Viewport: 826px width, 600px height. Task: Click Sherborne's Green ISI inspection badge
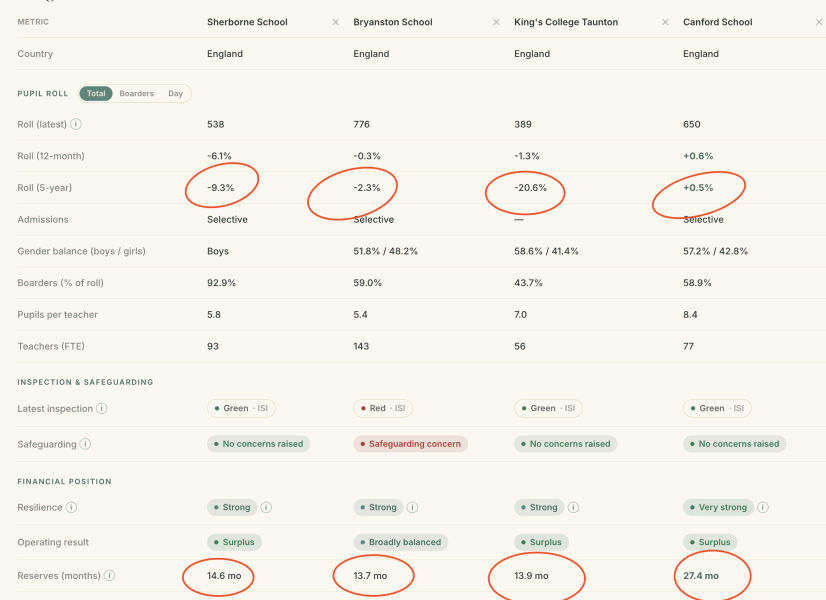tap(241, 408)
